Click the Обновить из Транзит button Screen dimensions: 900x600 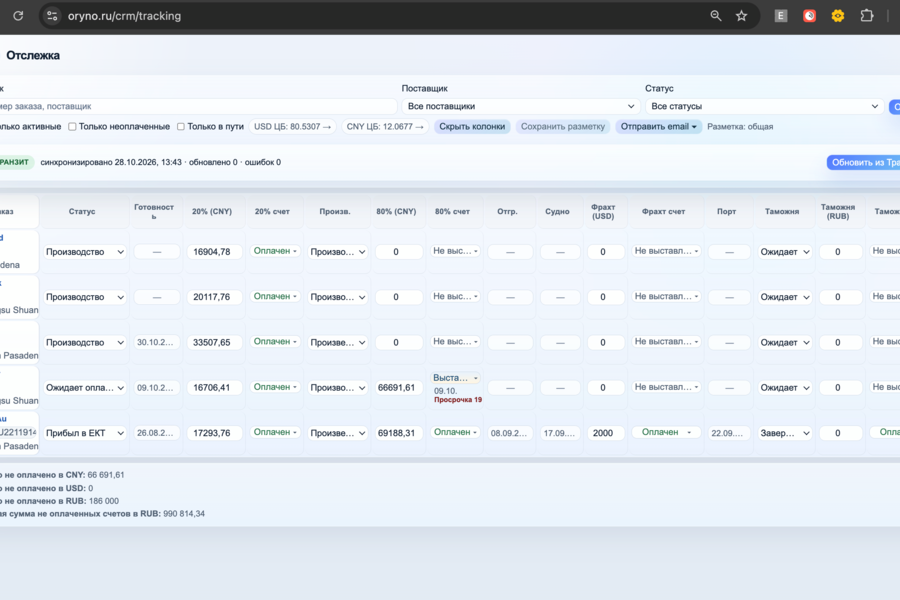click(x=863, y=162)
